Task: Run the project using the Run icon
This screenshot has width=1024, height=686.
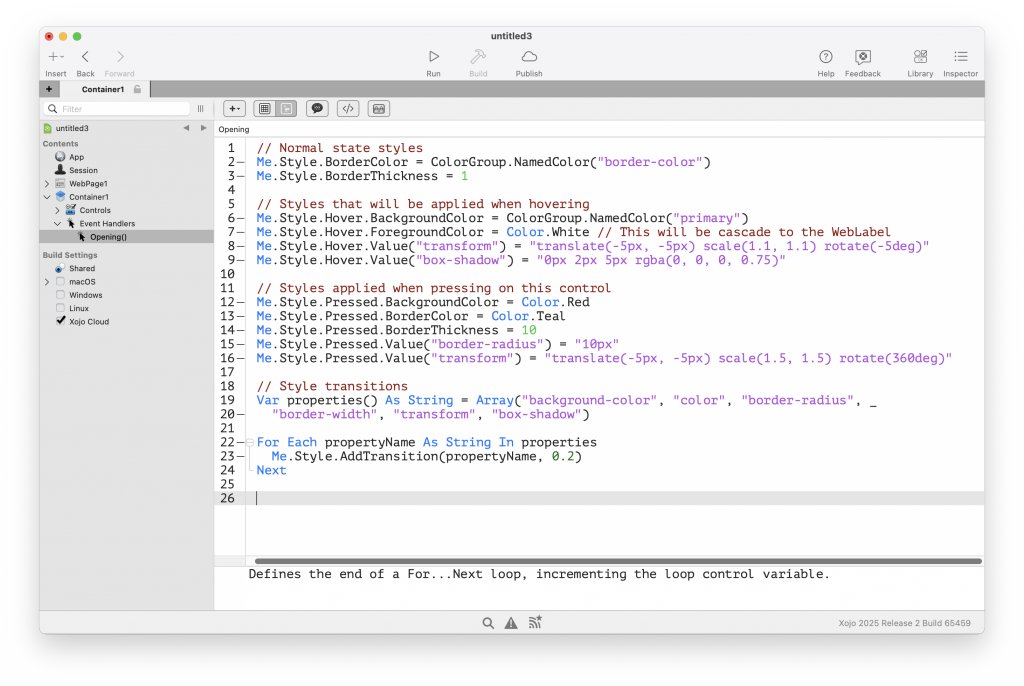Action: [x=434, y=57]
